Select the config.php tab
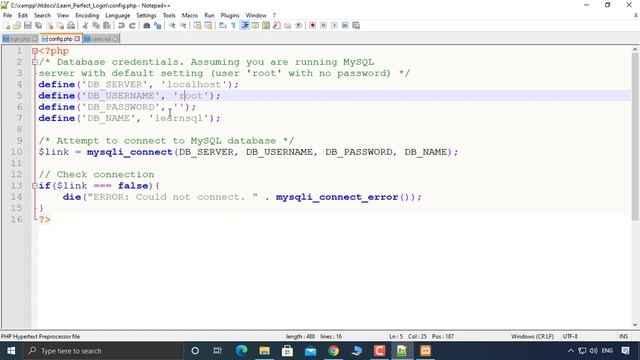Image resolution: width=640 pixels, height=360 pixels. tap(61, 39)
